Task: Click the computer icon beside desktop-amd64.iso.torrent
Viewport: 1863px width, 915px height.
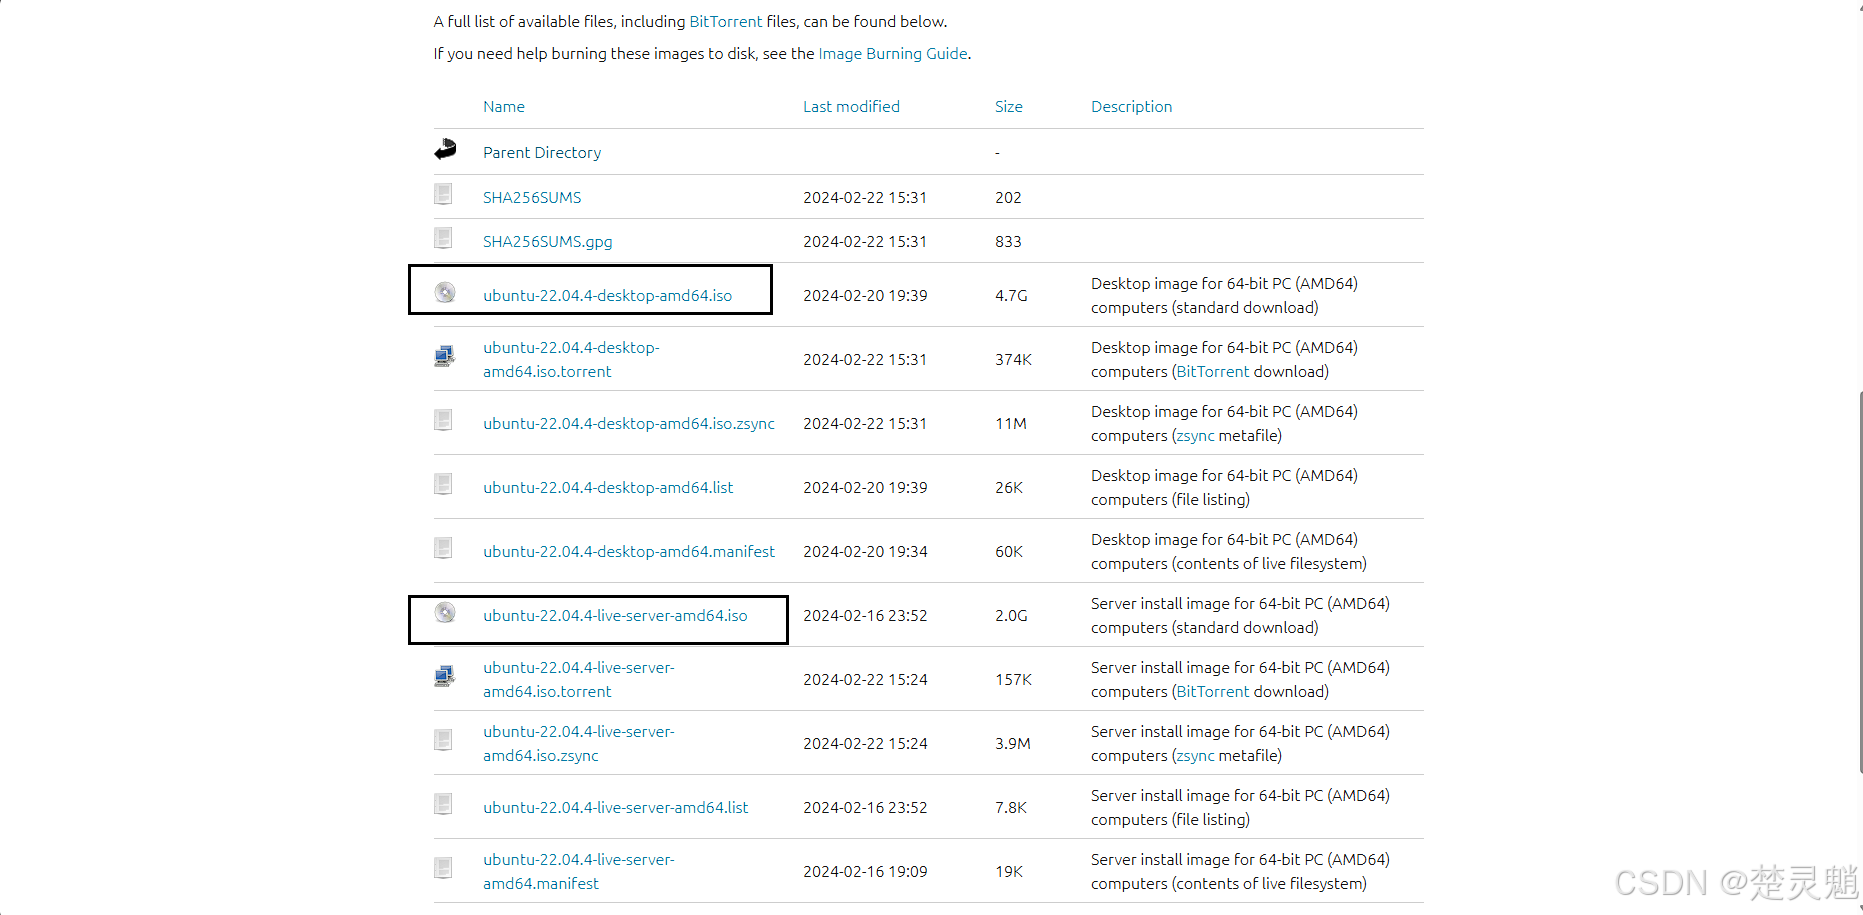Action: [445, 357]
